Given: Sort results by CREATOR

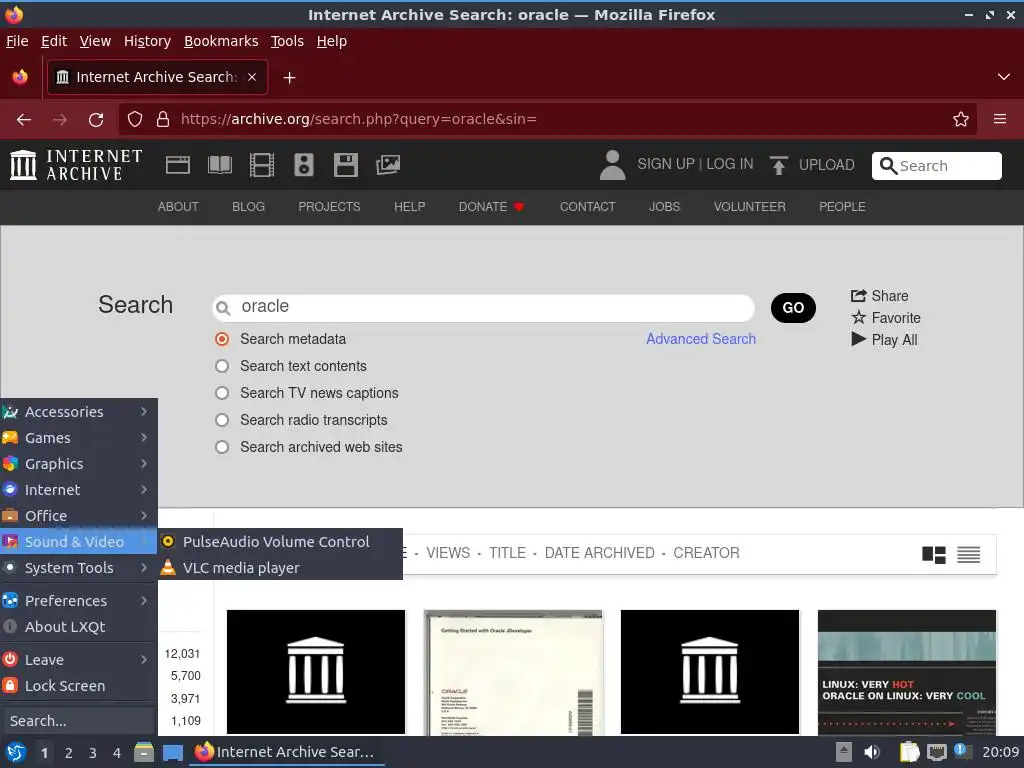Looking at the screenshot, I should click(706, 553).
